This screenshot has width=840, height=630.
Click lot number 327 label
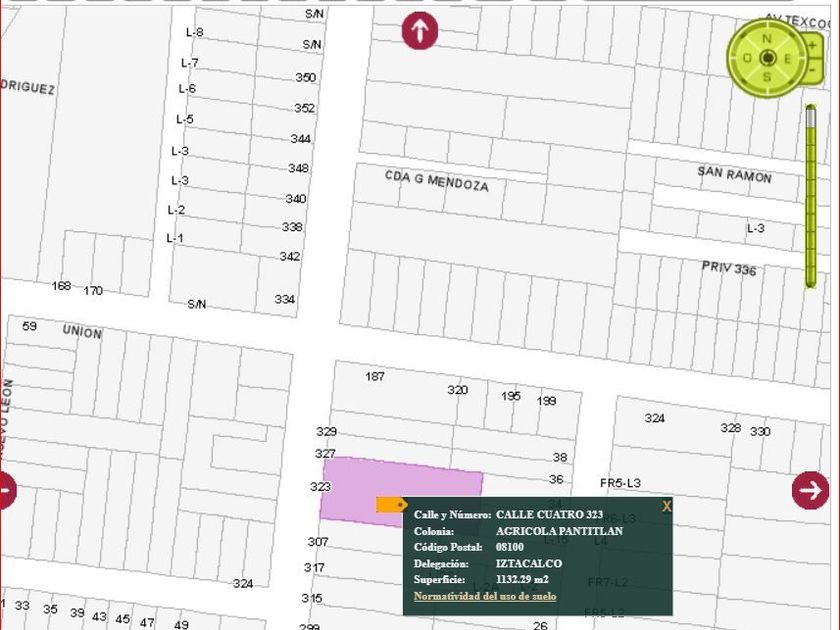tap(325, 454)
